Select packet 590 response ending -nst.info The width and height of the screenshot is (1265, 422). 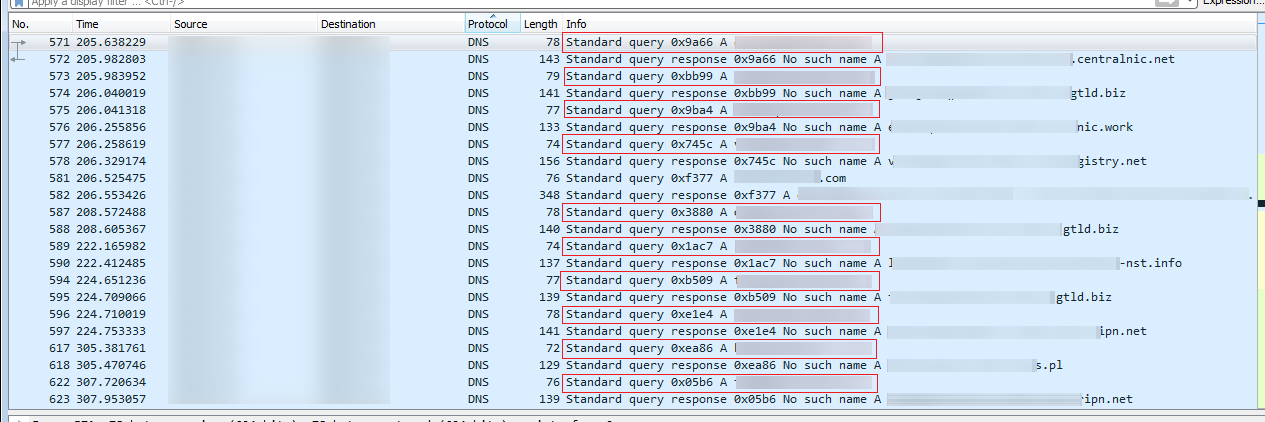pos(700,263)
